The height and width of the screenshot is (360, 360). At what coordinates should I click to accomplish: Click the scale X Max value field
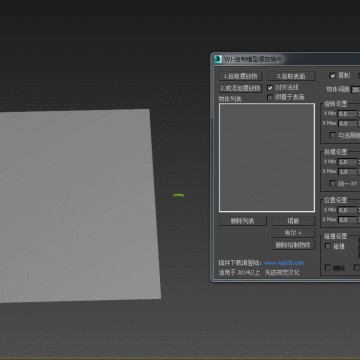pyautogui.click(x=347, y=172)
